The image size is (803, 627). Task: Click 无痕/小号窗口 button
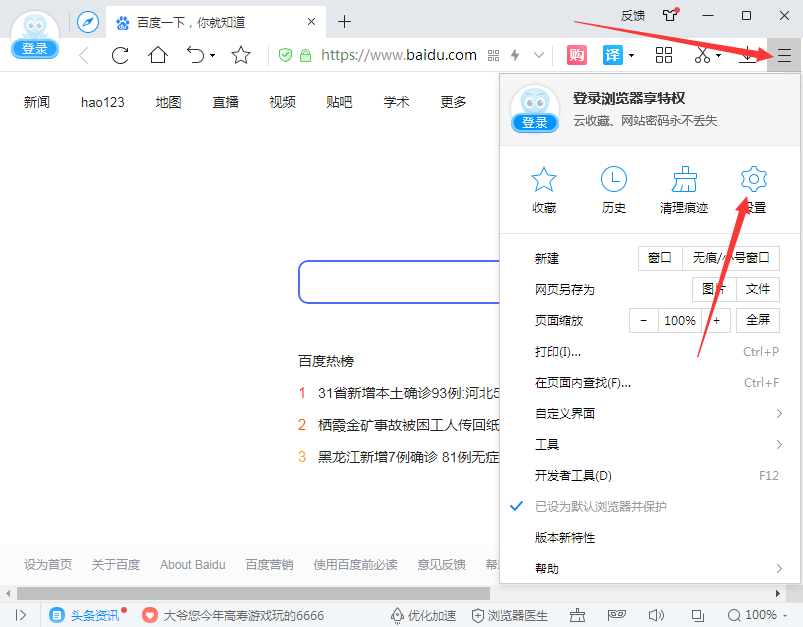pos(731,258)
